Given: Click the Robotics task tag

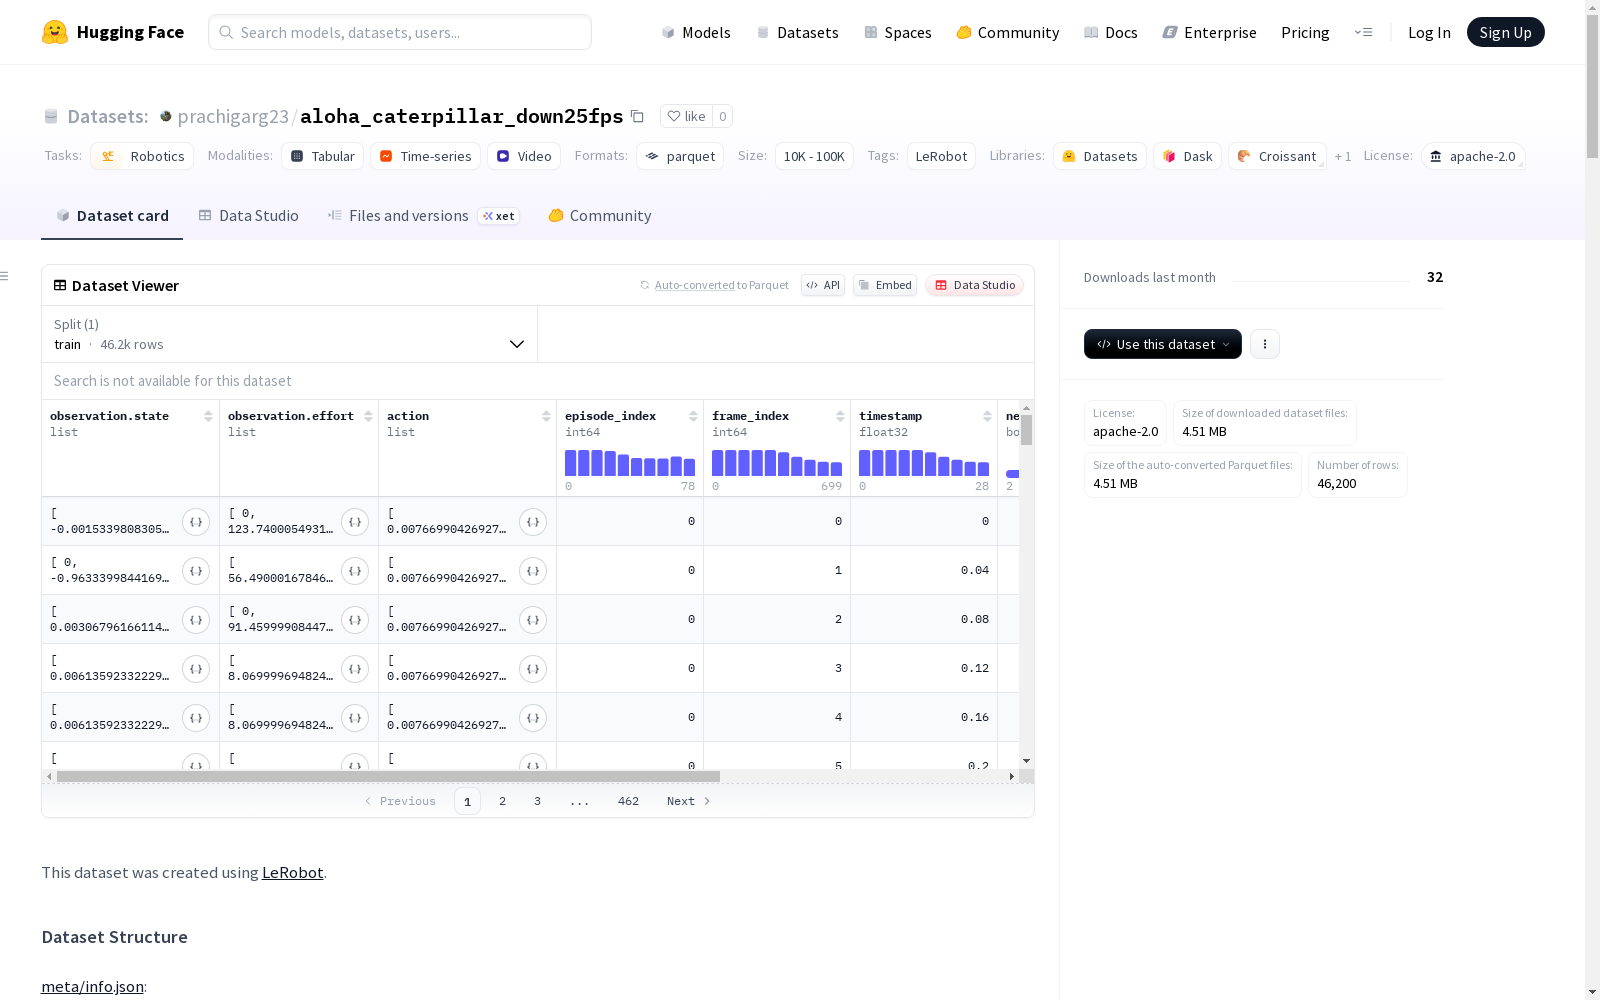Looking at the screenshot, I should point(142,156).
